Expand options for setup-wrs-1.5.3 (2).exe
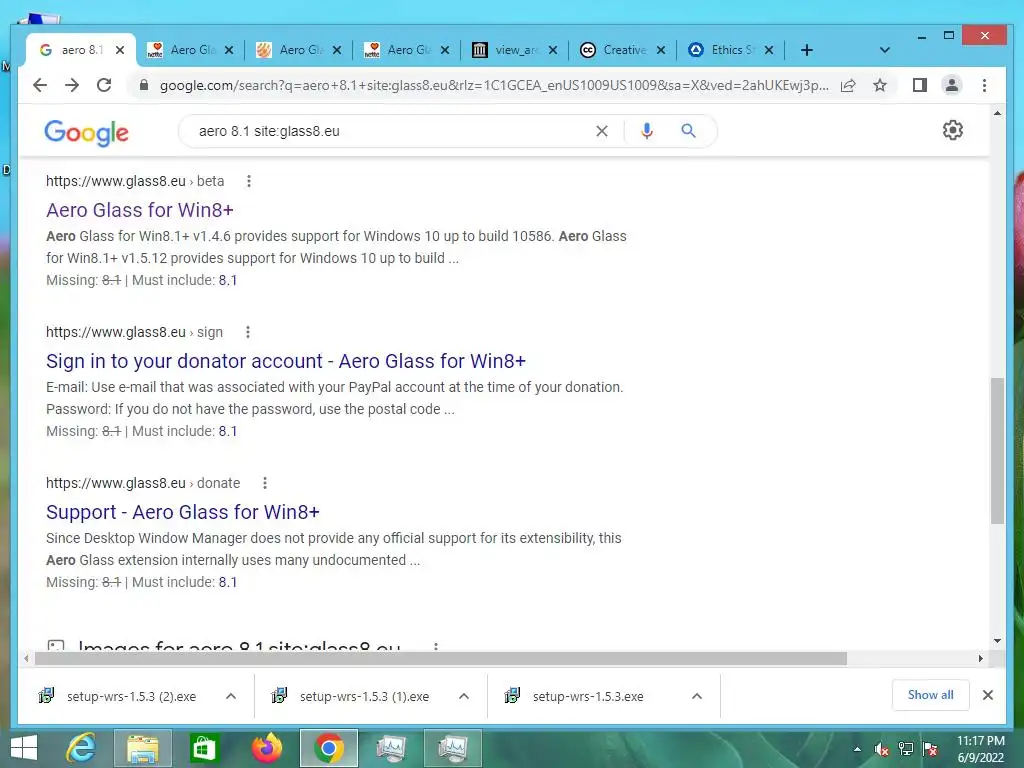 231,696
